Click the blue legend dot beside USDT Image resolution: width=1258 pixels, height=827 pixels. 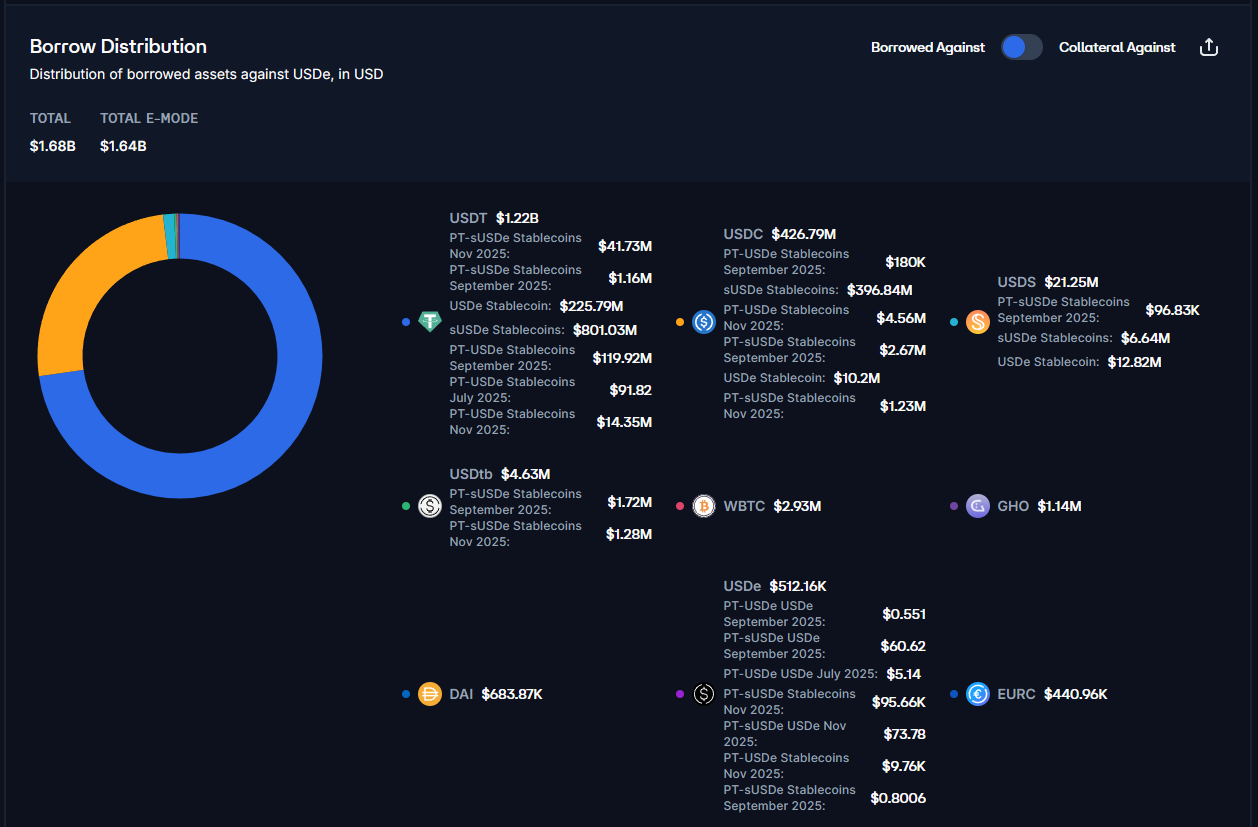pos(405,322)
